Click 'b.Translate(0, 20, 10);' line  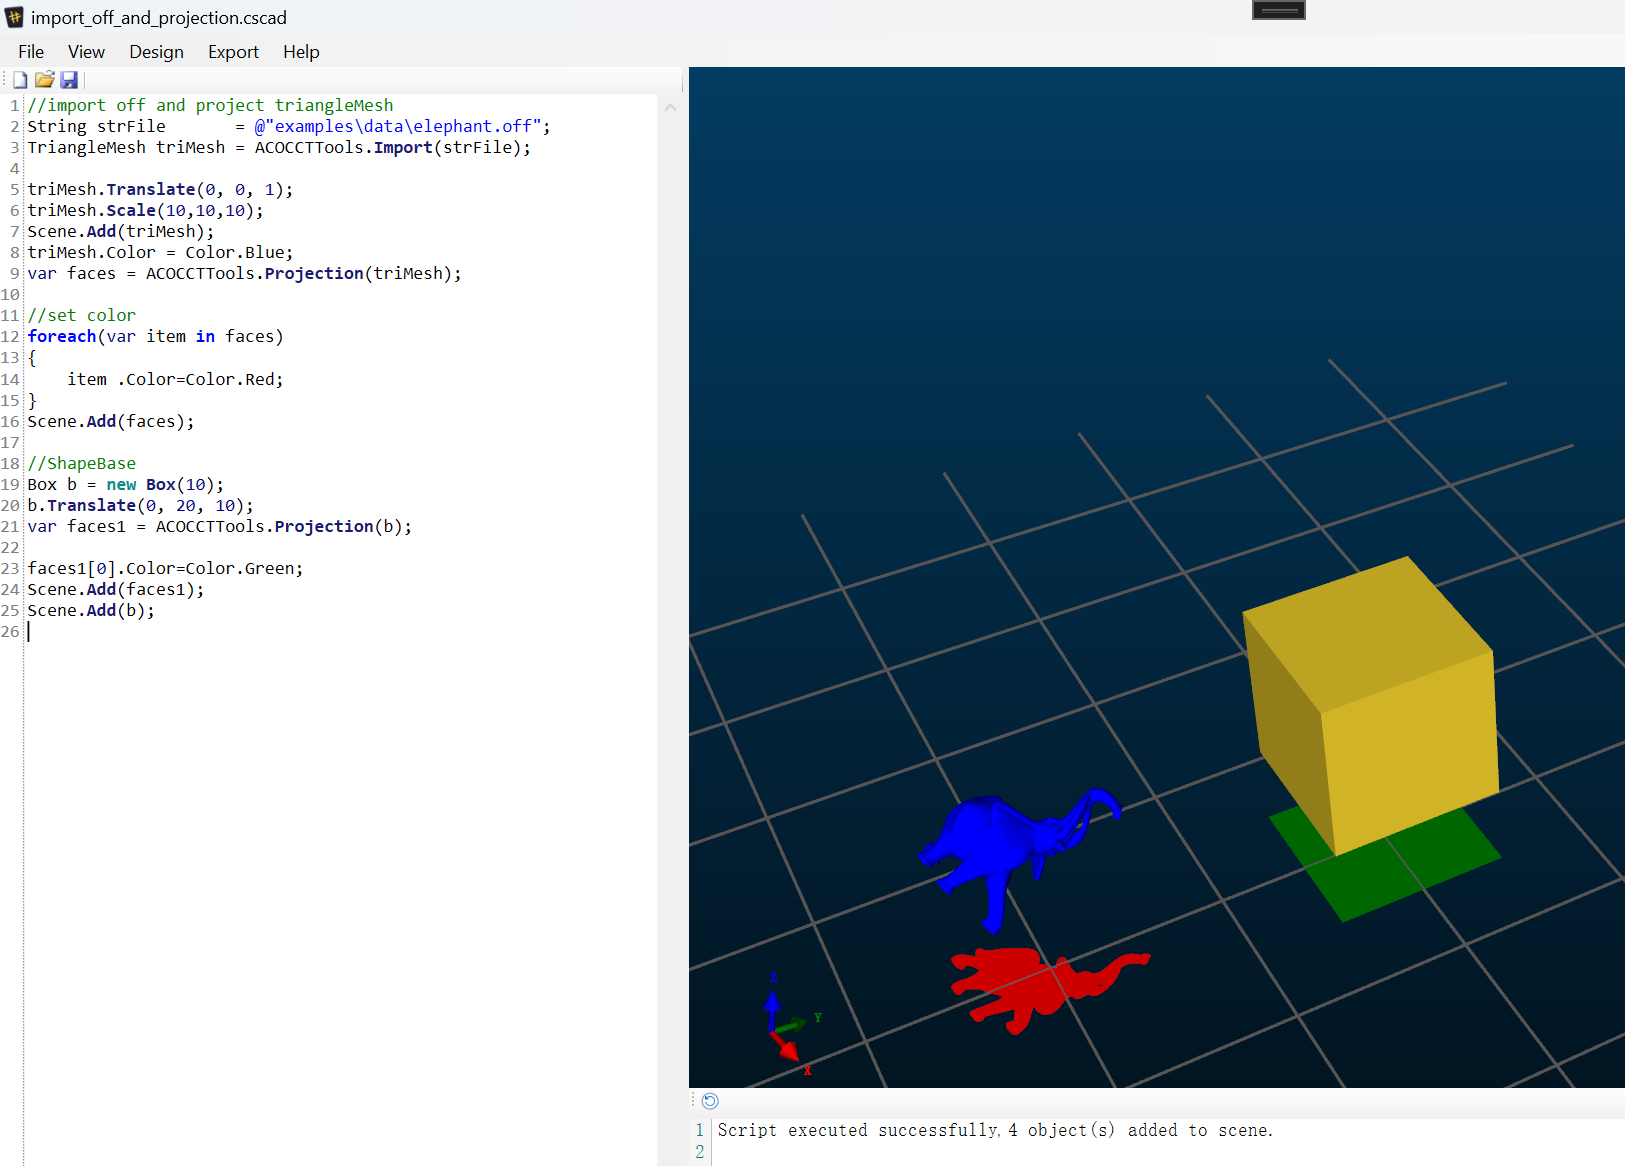[x=140, y=506]
